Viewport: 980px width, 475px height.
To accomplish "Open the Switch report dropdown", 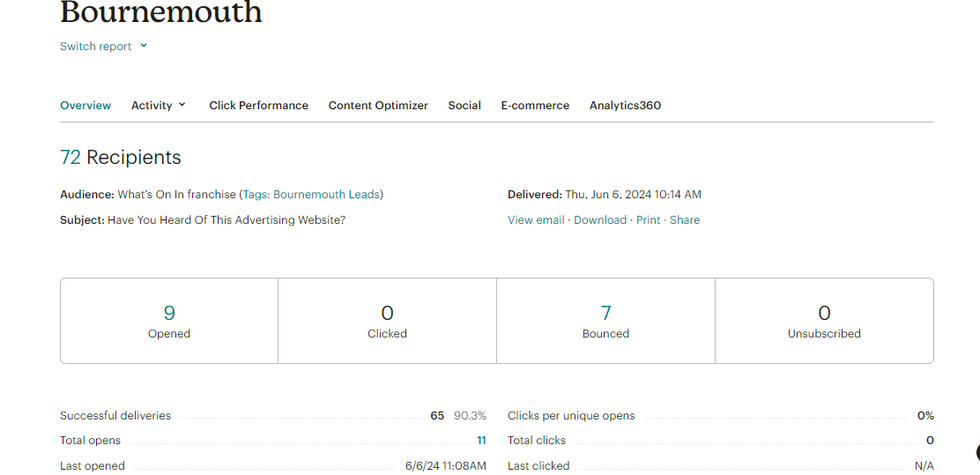I will coord(103,46).
